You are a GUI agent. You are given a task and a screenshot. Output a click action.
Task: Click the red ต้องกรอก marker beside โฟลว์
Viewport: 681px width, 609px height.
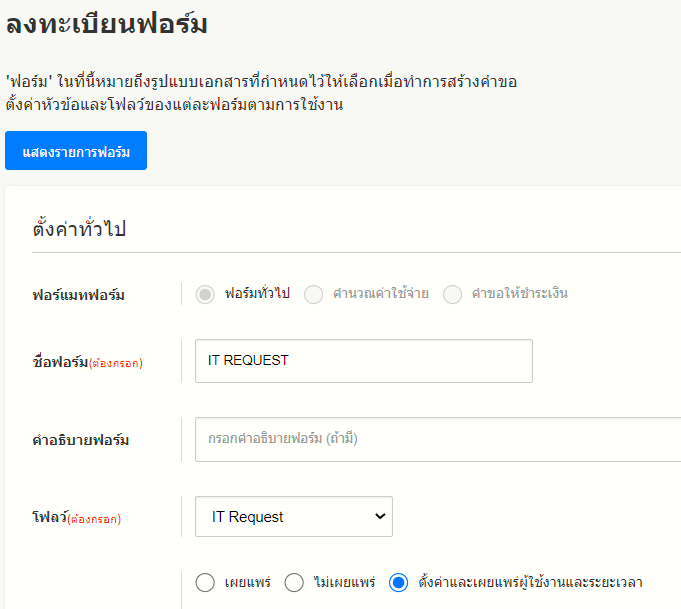coord(94,520)
